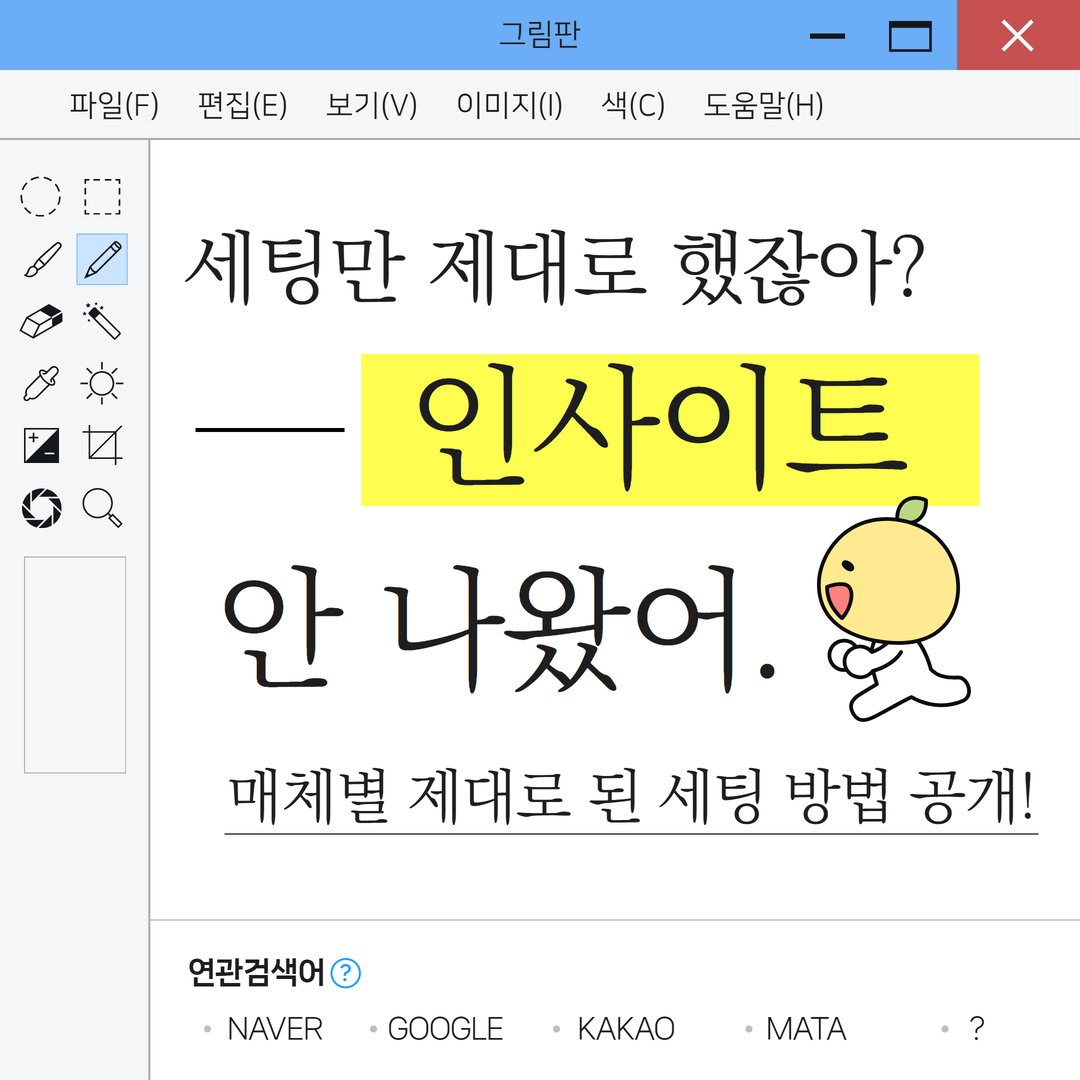
Task: Open the 보기(V) menu
Action: tap(371, 105)
